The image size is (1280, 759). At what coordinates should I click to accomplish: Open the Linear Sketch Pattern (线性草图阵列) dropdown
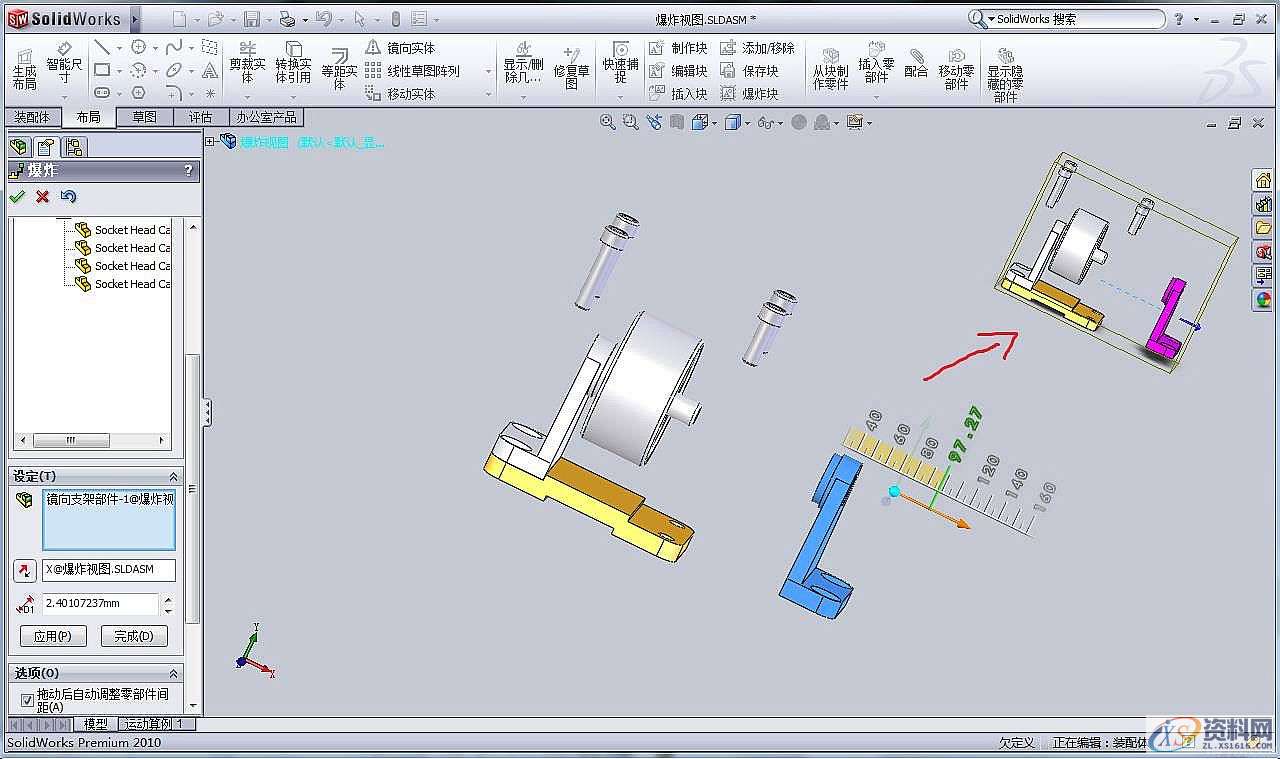pos(487,71)
